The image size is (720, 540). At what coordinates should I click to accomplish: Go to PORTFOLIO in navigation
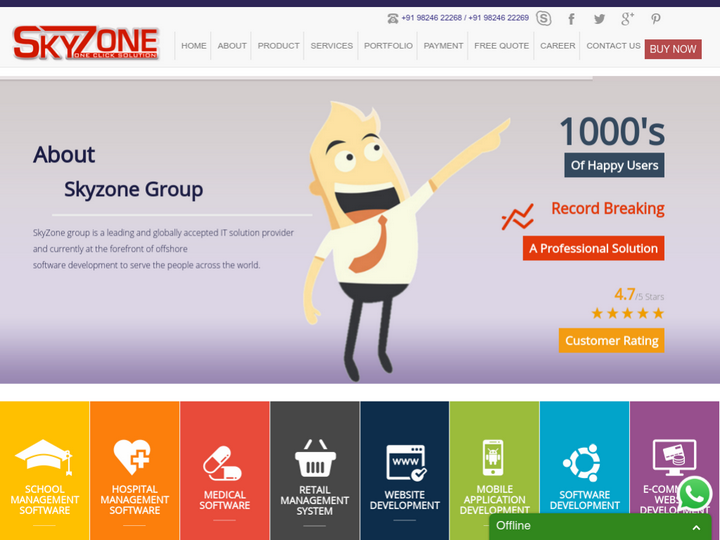tap(388, 46)
